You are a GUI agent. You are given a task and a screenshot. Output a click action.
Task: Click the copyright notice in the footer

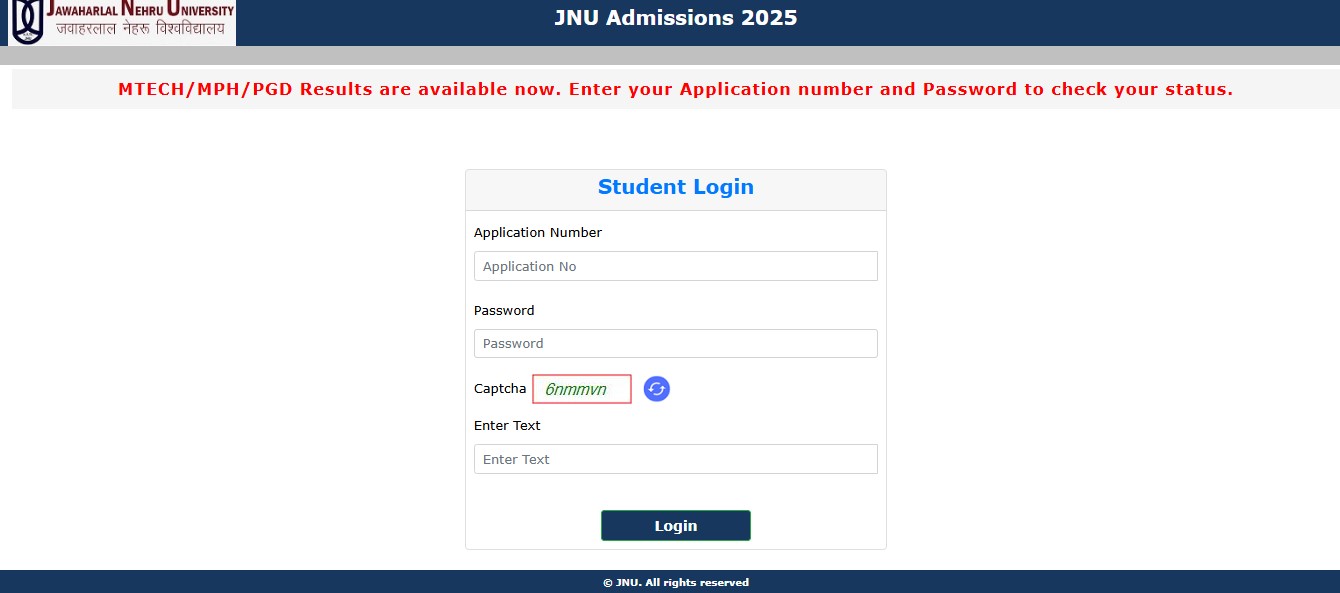point(675,582)
